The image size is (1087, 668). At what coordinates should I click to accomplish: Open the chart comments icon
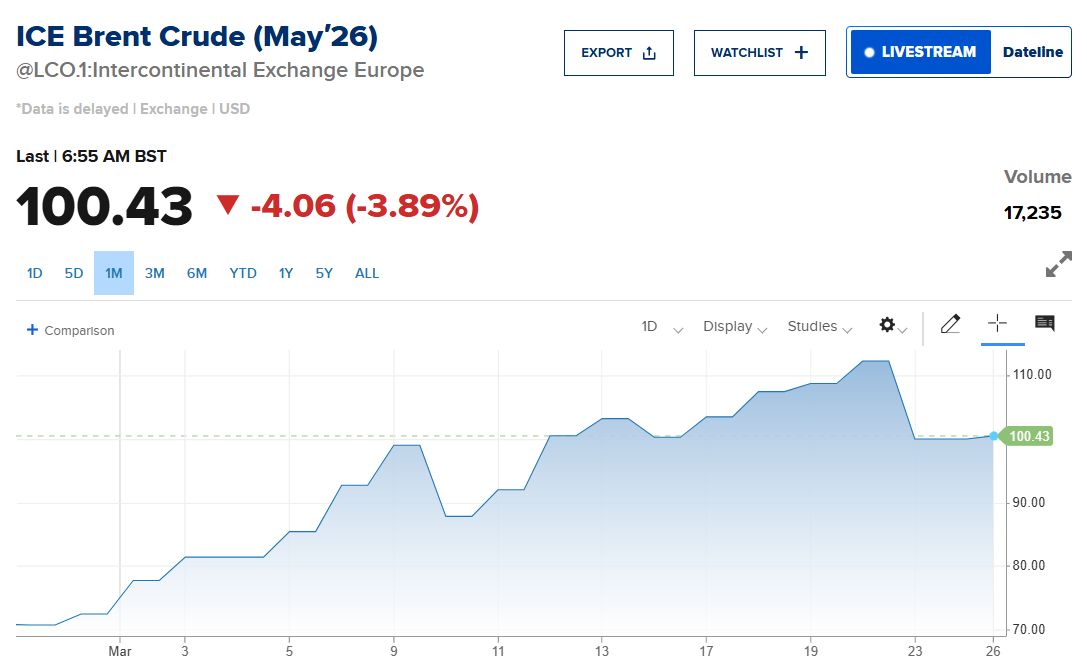pyautogui.click(x=1045, y=323)
